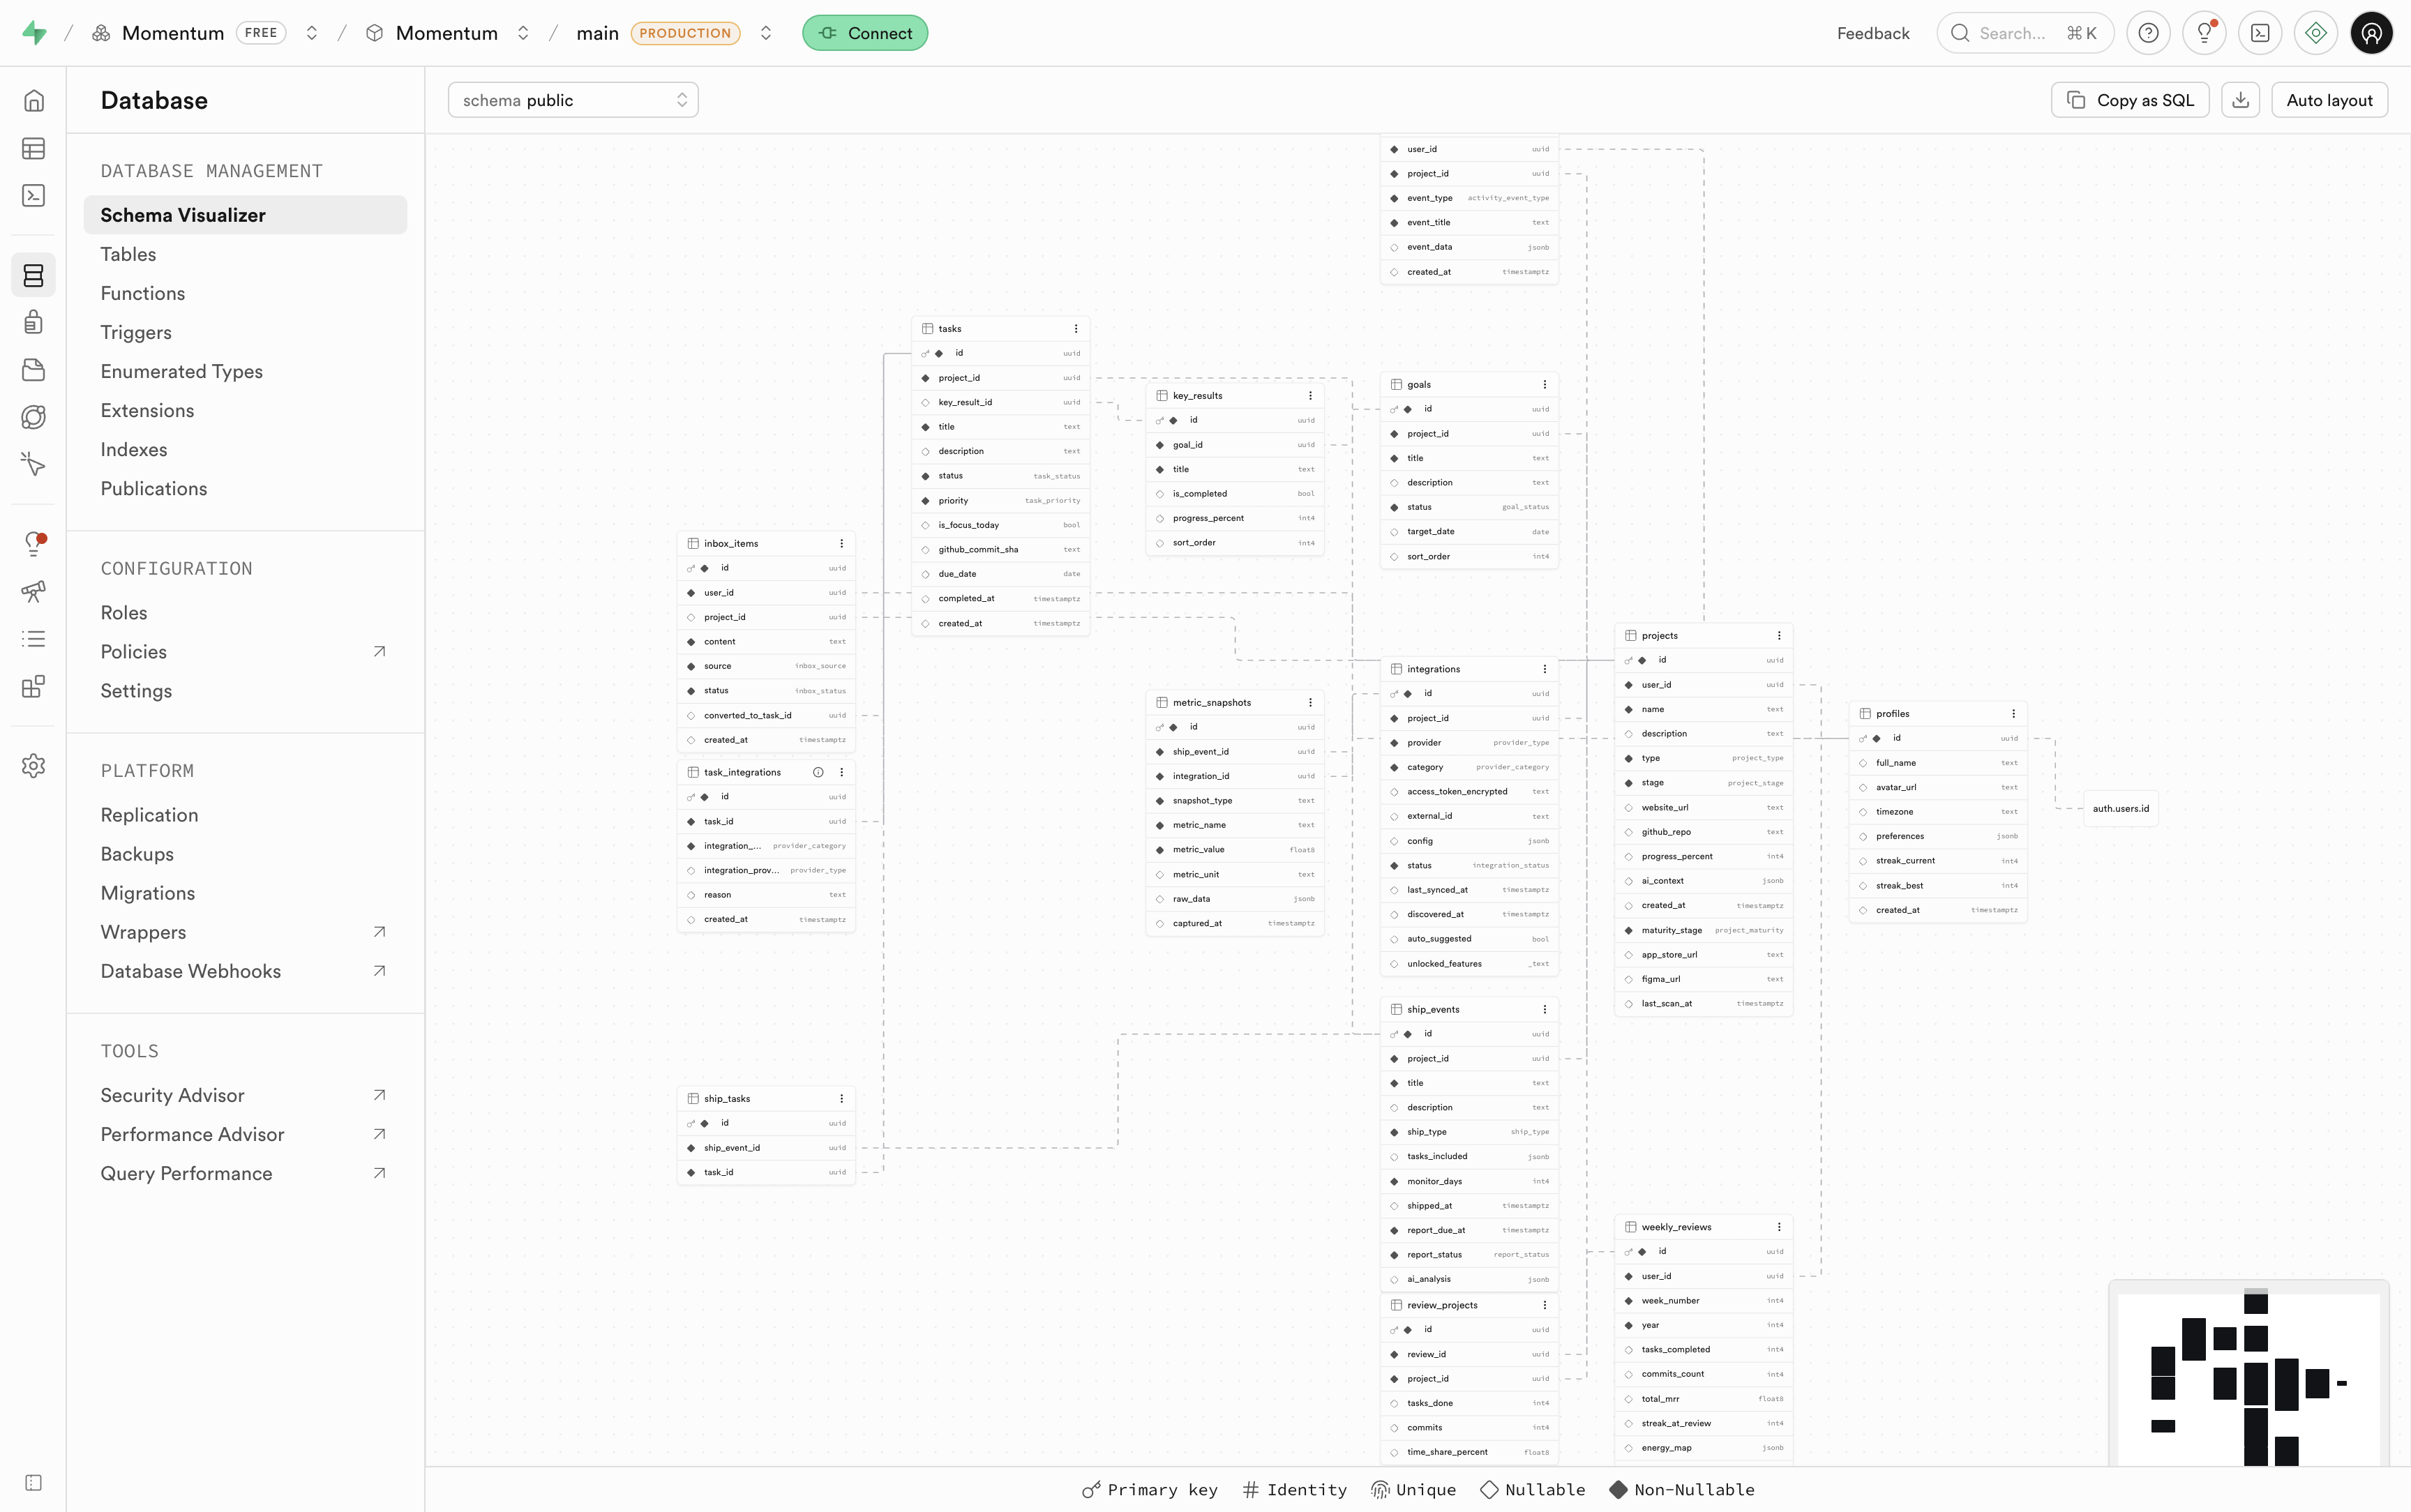Viewport: 2411px width, 1512px height.
Task: Open the help question mark icon
Action: pyautogui.click(x=2148, y=33)
